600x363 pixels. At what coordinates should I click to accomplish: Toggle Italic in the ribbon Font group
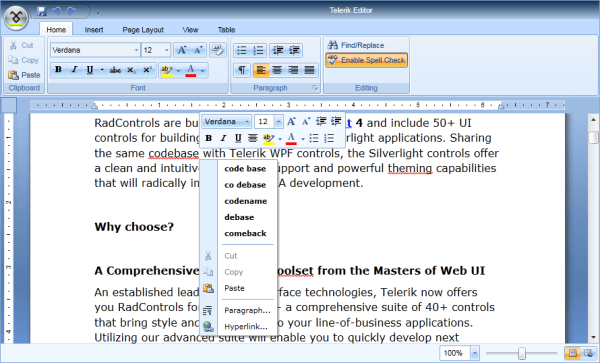74,70
